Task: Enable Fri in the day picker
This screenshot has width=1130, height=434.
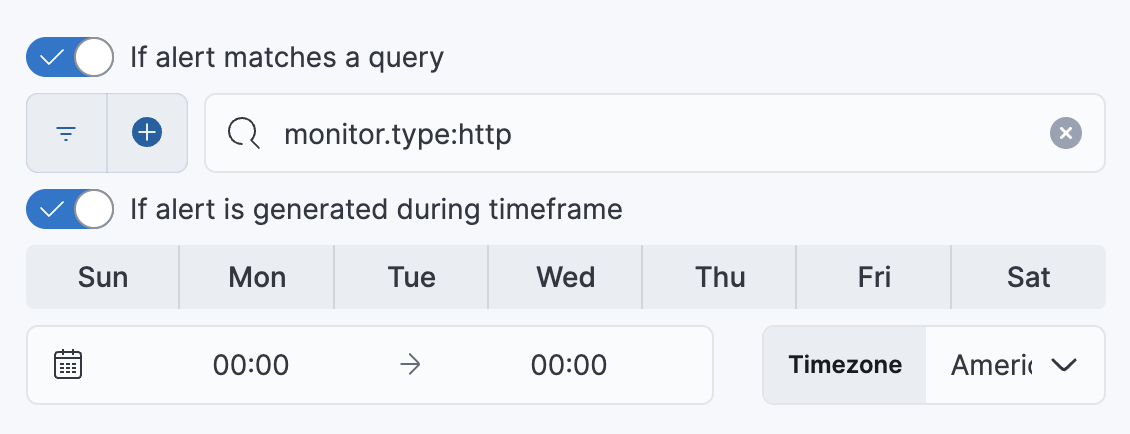Action: click(873, 277)
